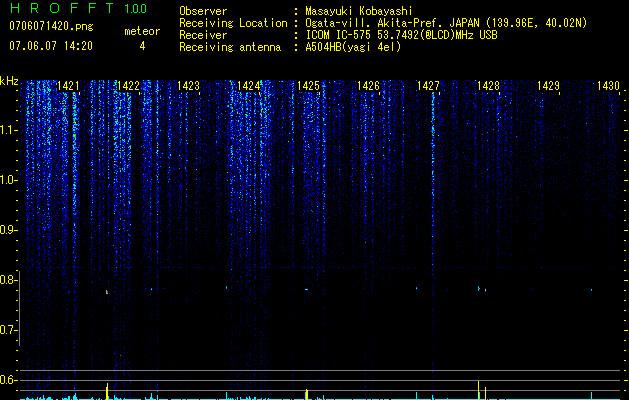This screenshot has width=629, height=400.
Task: Click the 1422 time marker
Action: (128, 86)
